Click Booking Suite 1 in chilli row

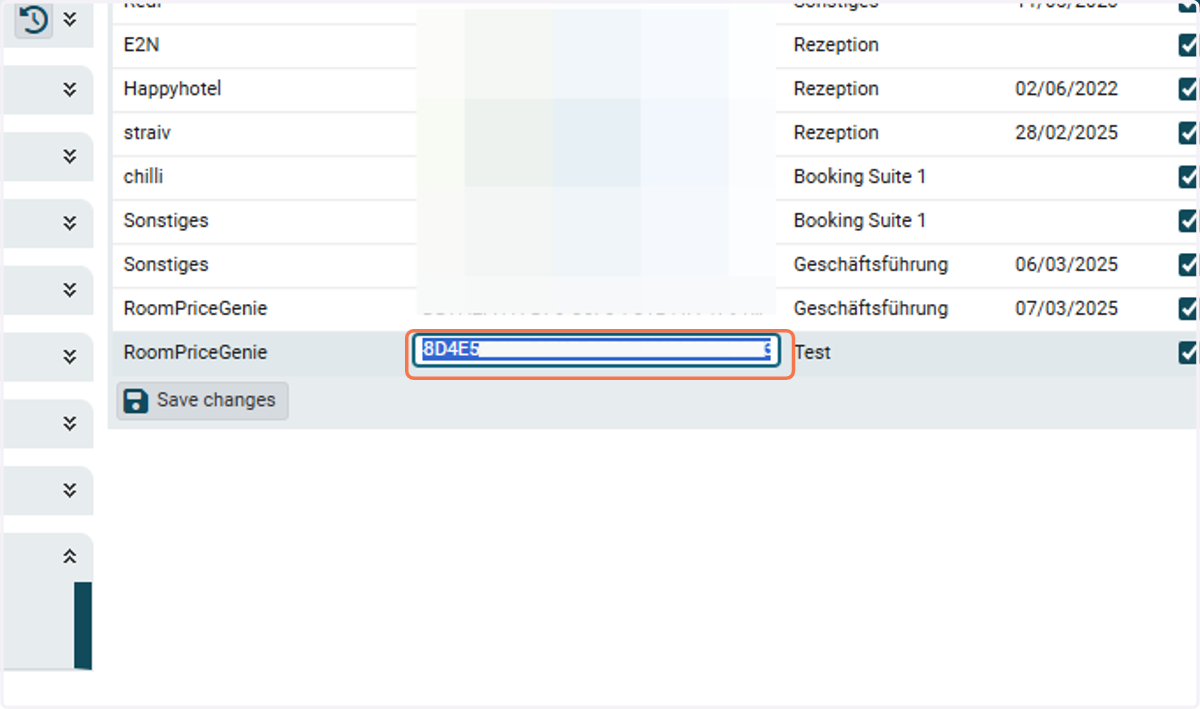860,177
